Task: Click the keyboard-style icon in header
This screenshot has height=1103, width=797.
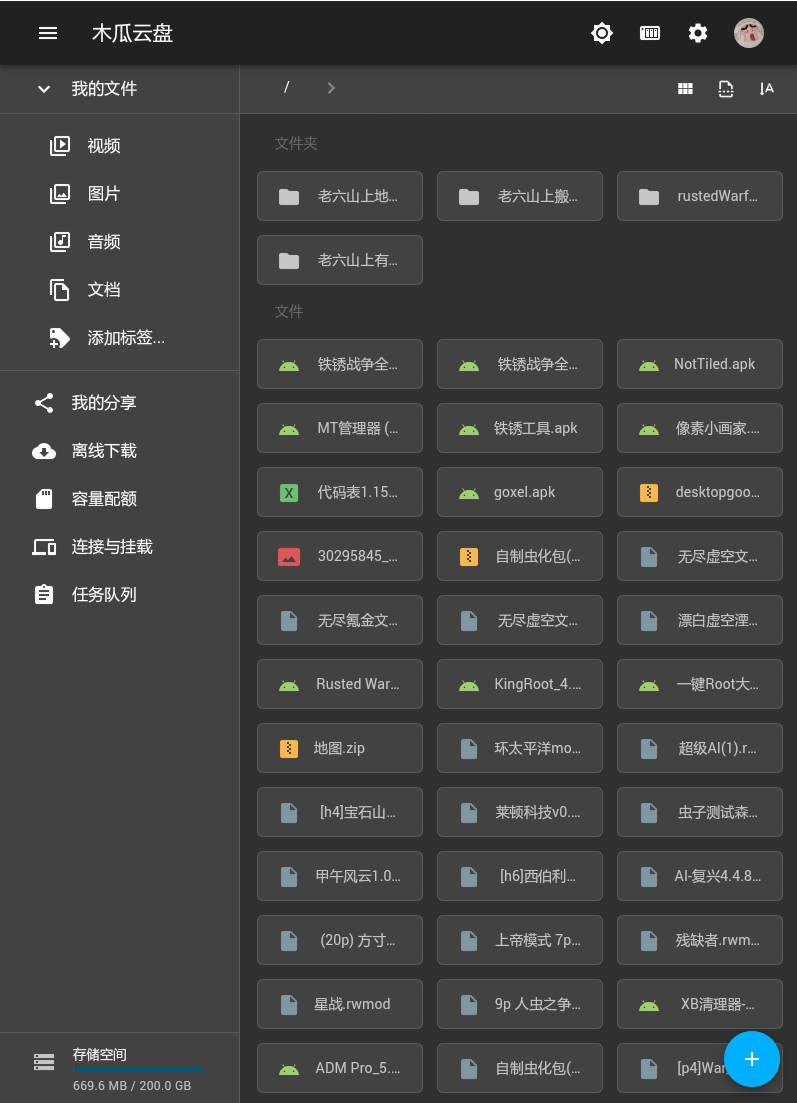Action: 650,33
